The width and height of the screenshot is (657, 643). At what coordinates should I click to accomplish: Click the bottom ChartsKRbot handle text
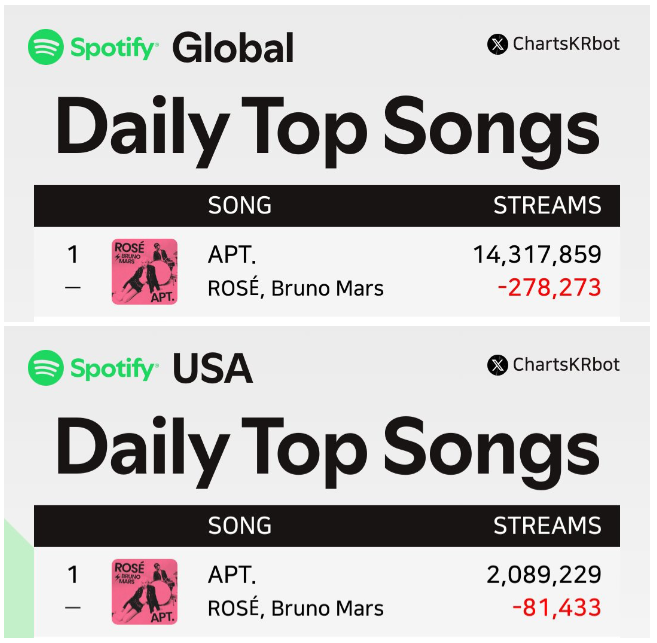coord(566,364)
